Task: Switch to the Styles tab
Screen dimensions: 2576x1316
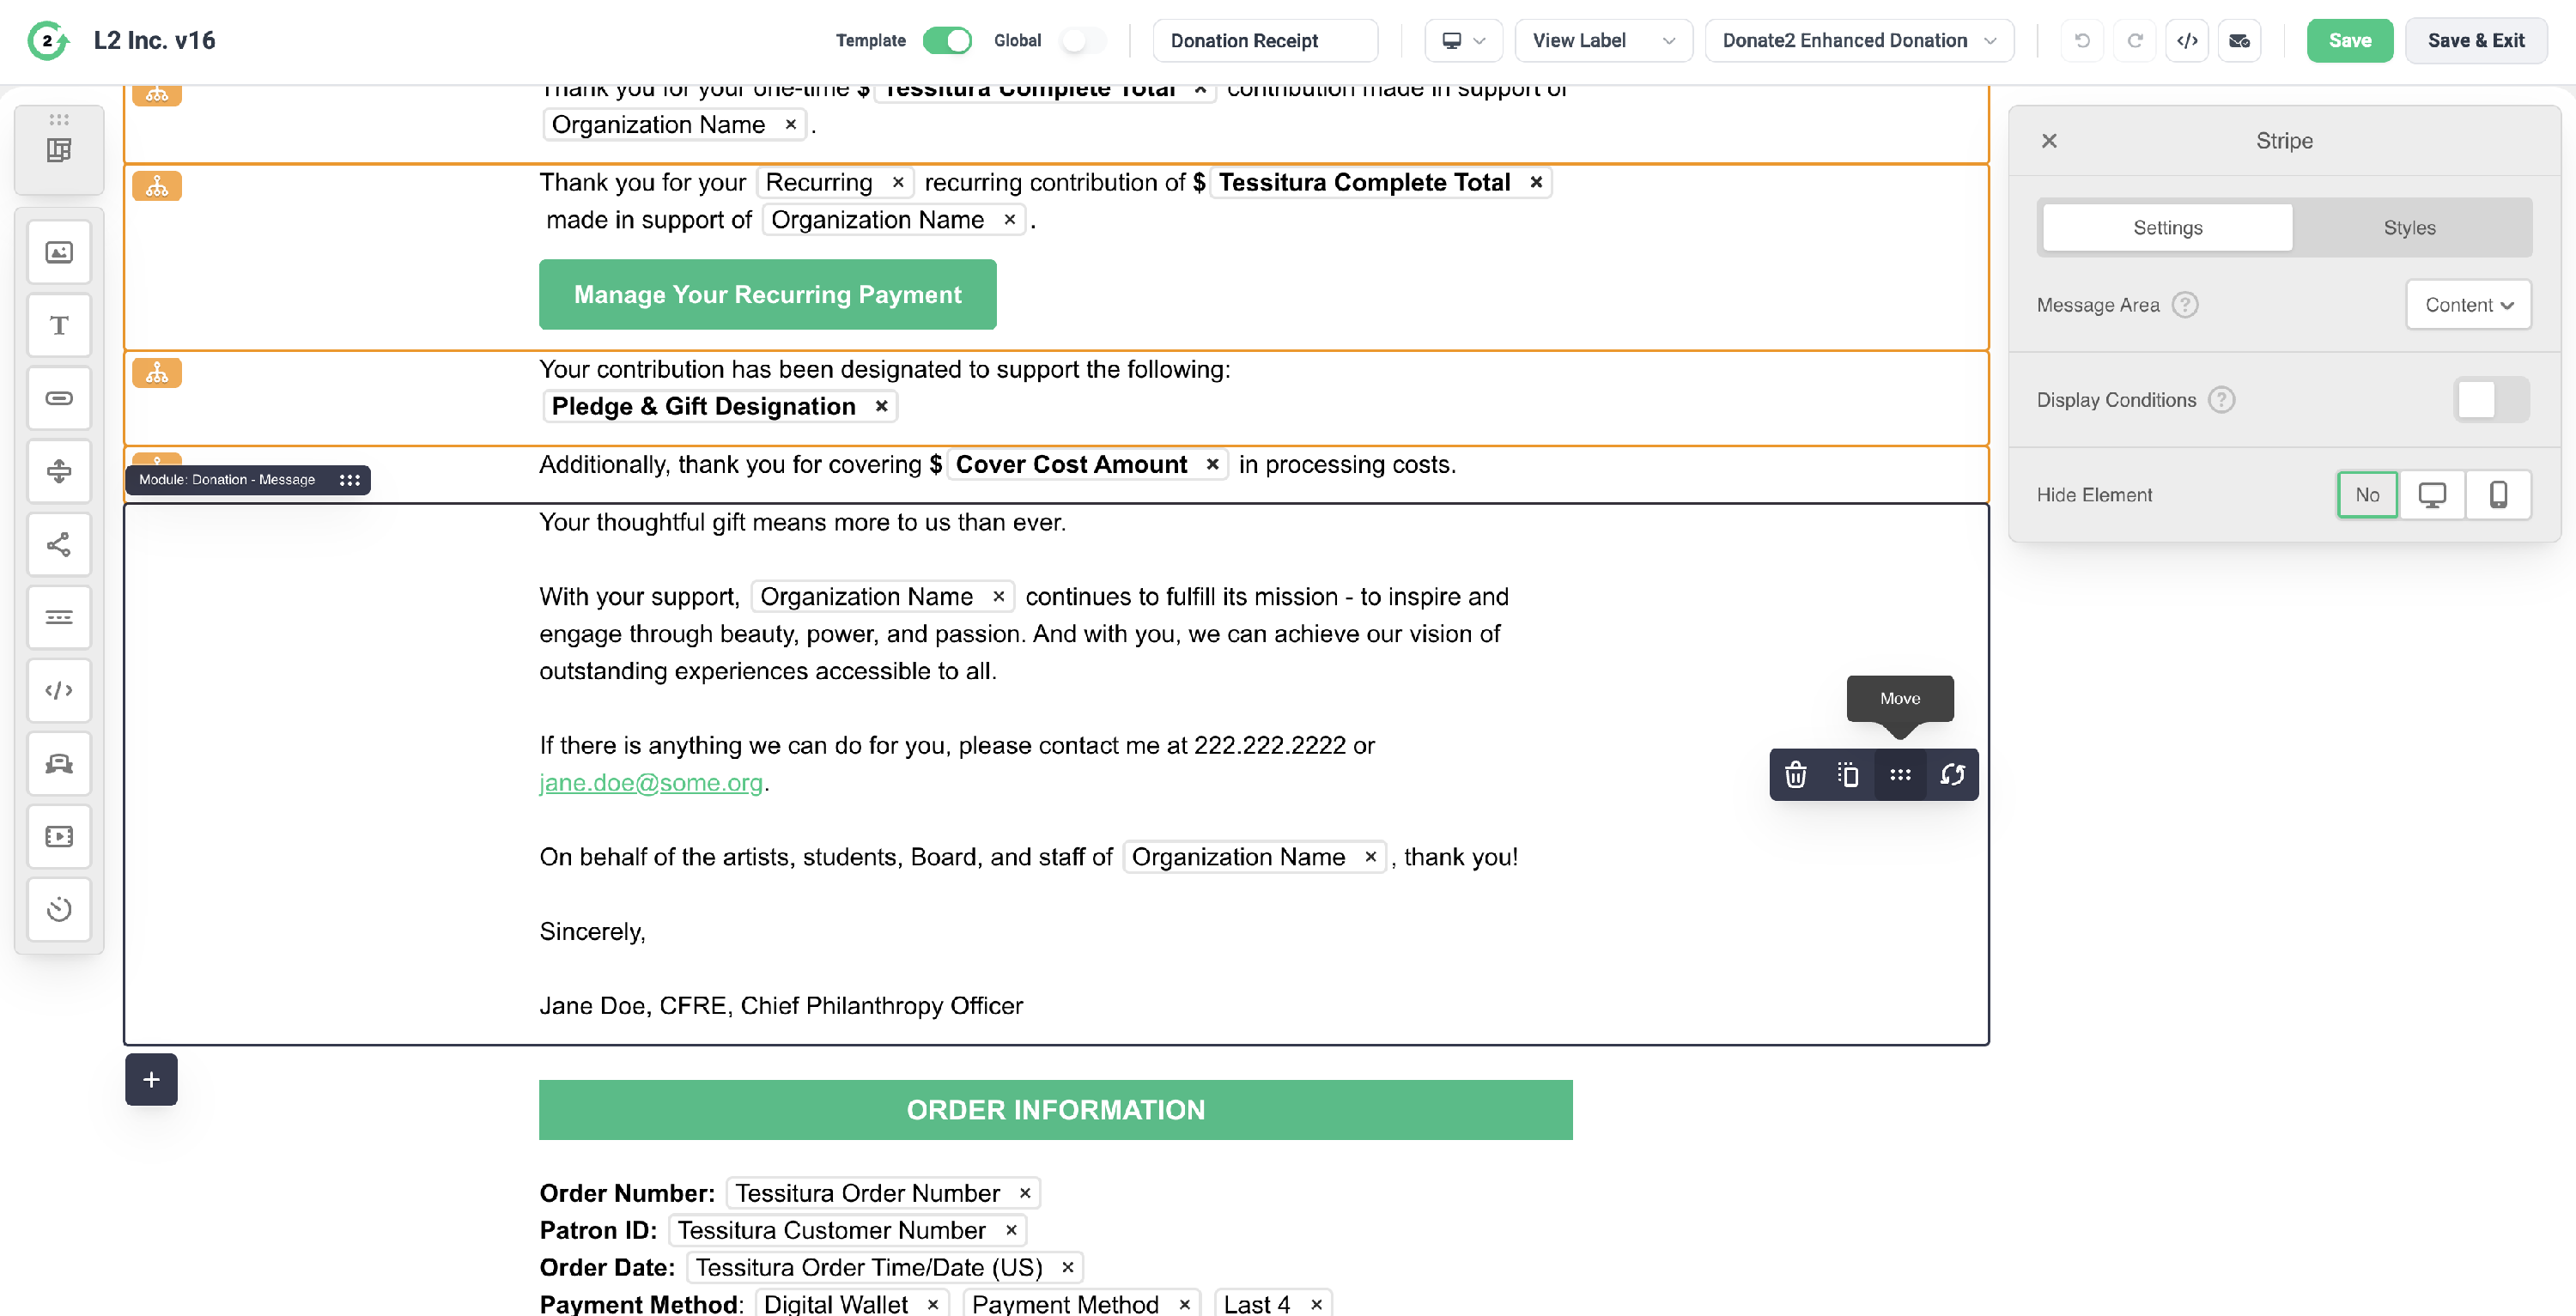Action: 2409,228
